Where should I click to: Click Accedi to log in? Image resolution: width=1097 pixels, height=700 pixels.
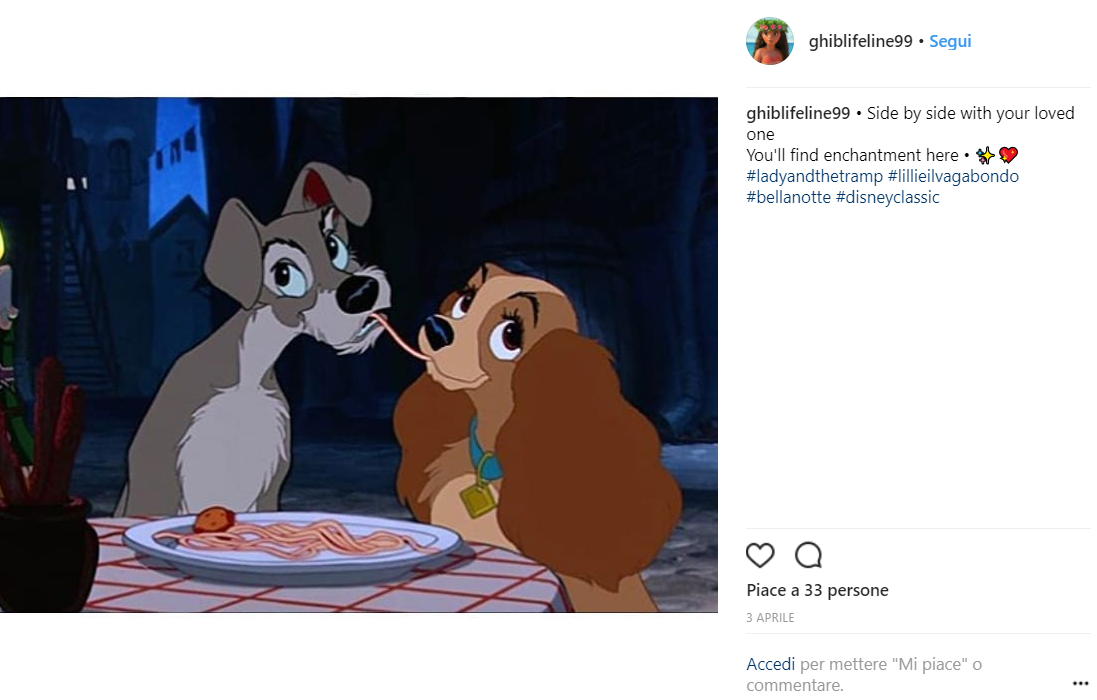click(771, 664)
